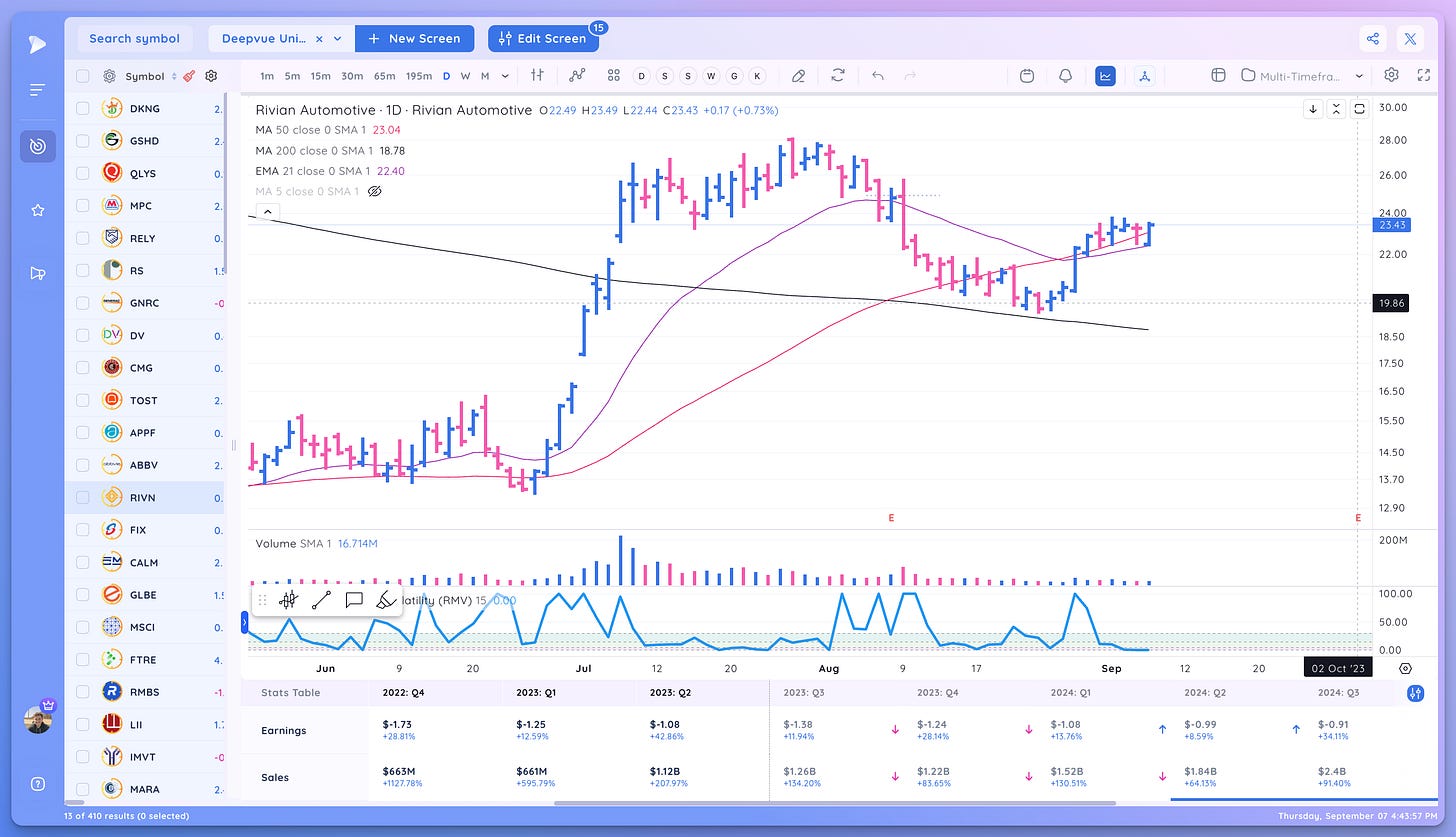Check the TOST row checkbox
Viewport: 1456px width, 837px height.
pyautogui.click(x=82, y=400)
